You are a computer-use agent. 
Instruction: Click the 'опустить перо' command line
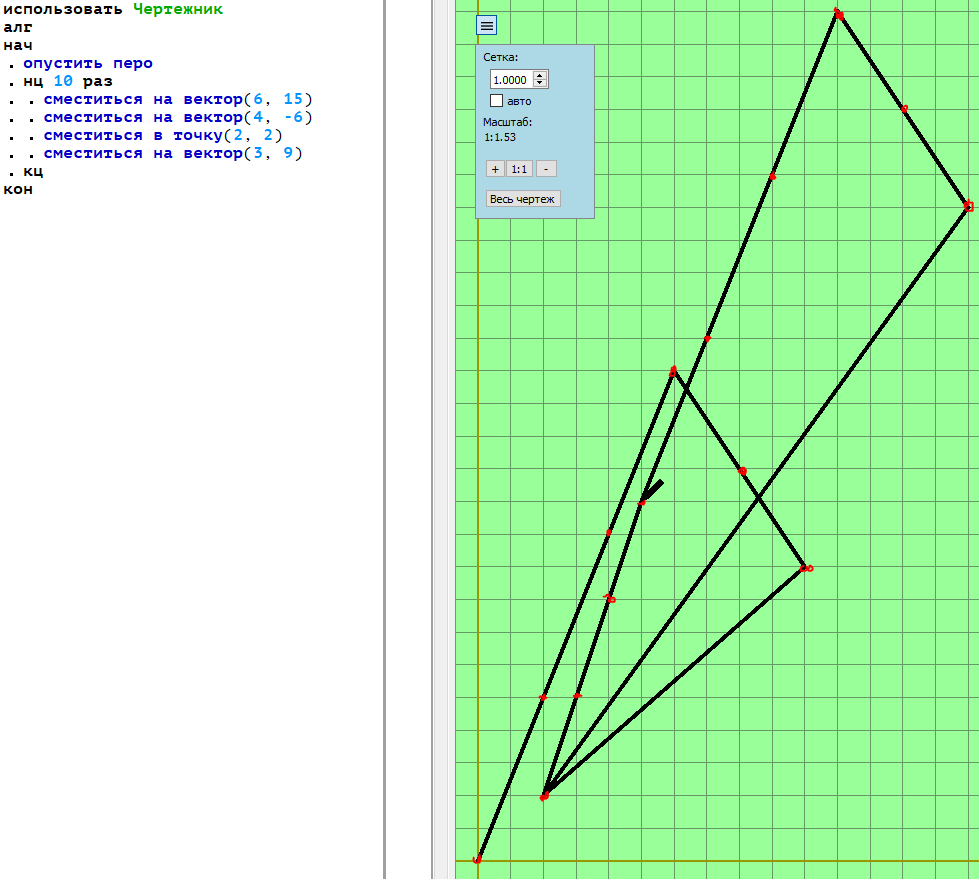pyautogui.click(x=88, y=63)
